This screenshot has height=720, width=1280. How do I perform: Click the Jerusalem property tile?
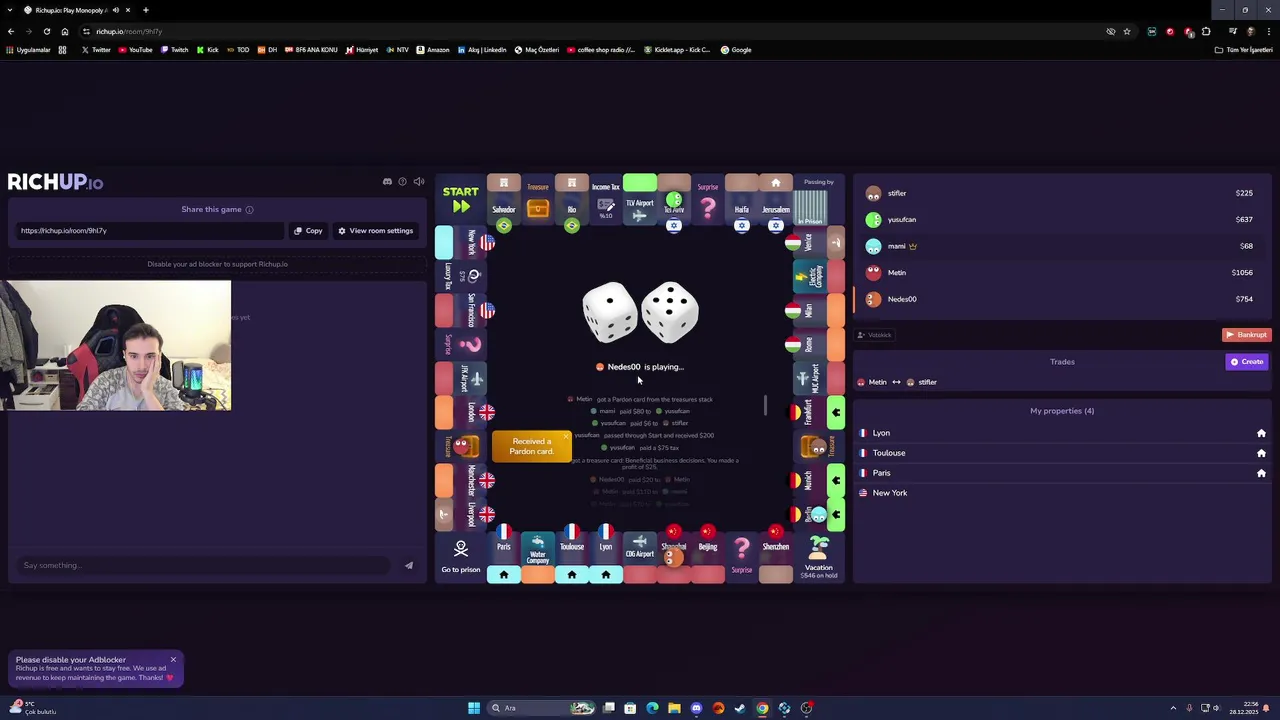(x=776, y=201)
